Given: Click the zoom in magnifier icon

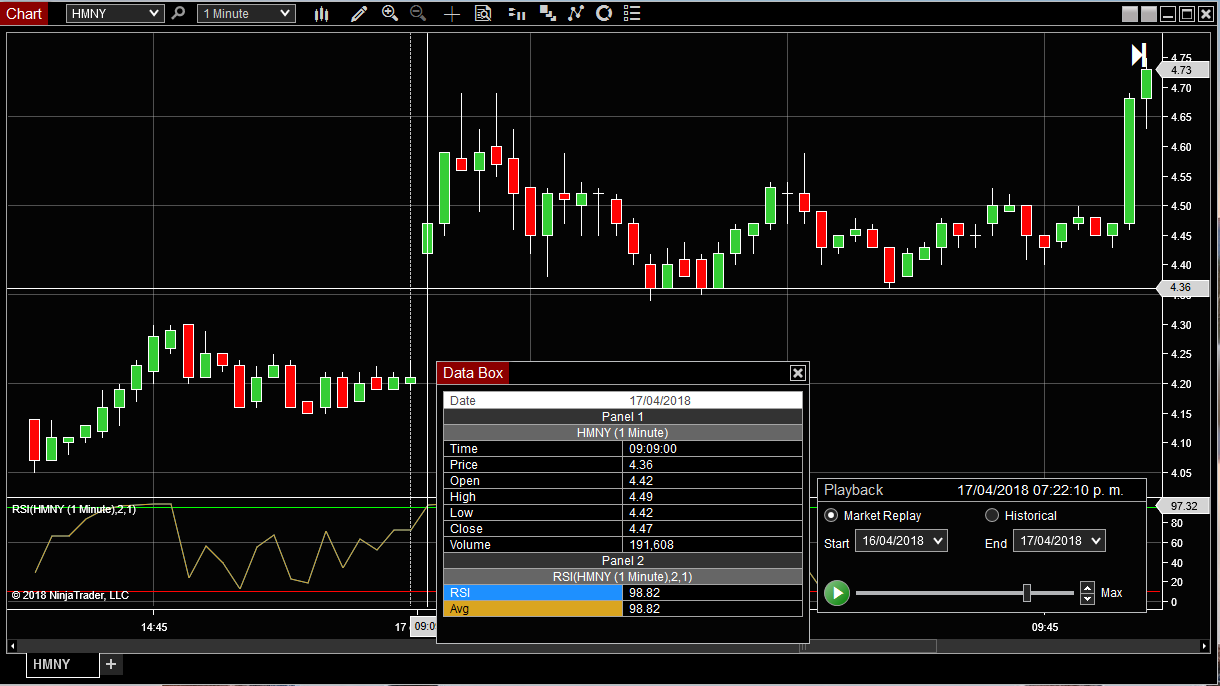Looking at the screenshot, I should tap(390, 14).
